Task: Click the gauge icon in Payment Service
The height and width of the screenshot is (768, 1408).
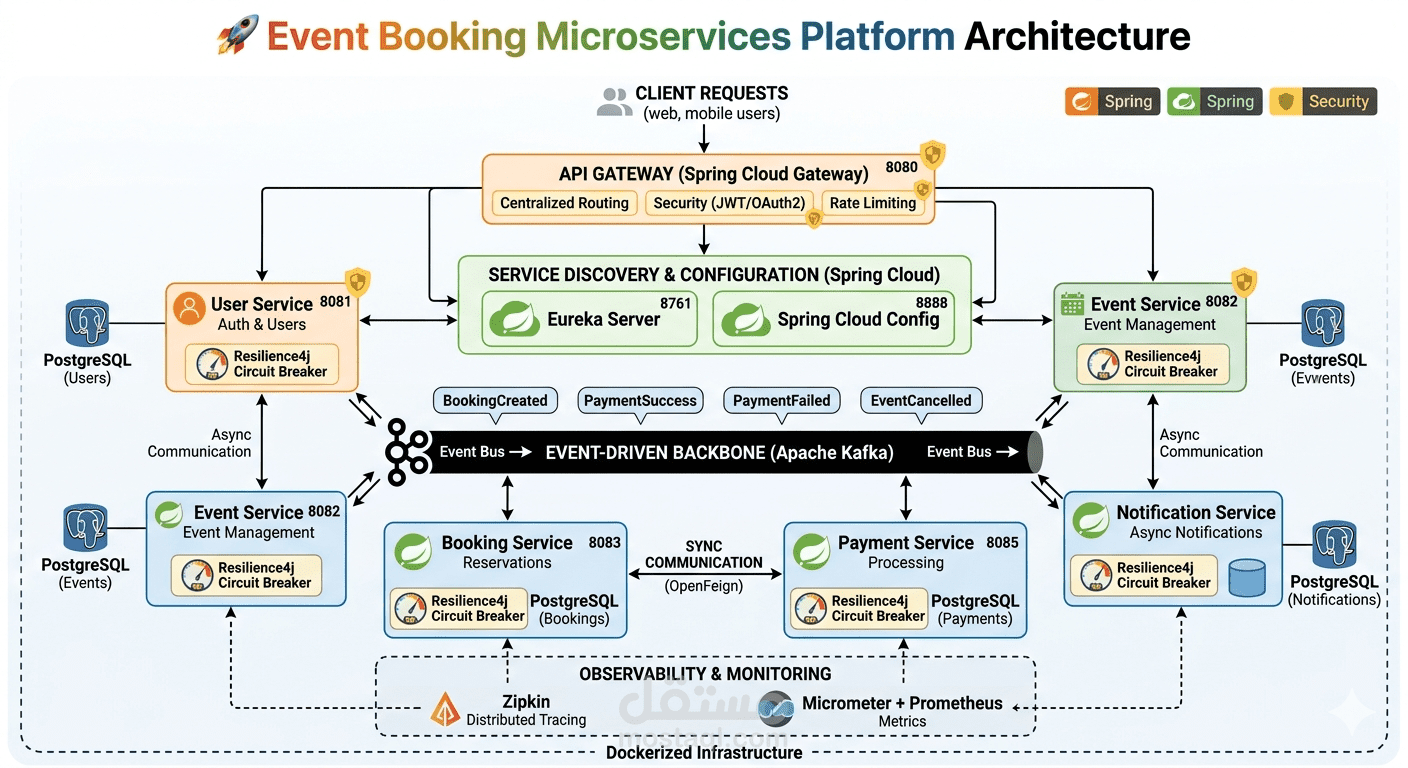Action: coord(810,609)
